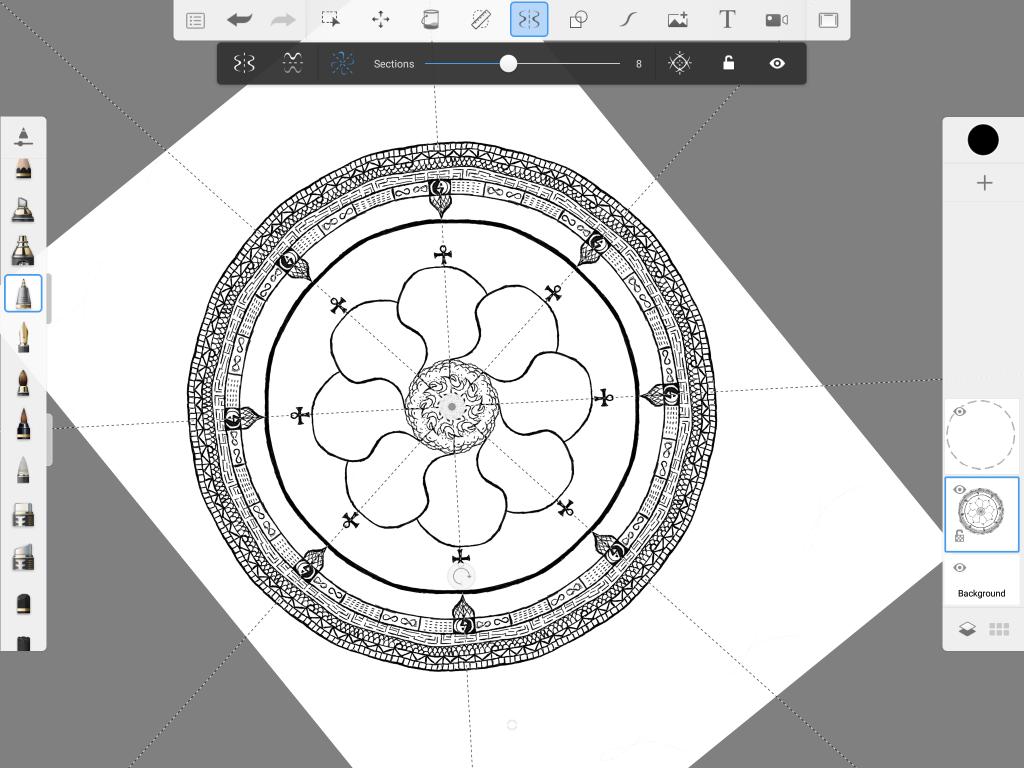Enable Y-axis vertical symmetry

[x=244, y=63]
